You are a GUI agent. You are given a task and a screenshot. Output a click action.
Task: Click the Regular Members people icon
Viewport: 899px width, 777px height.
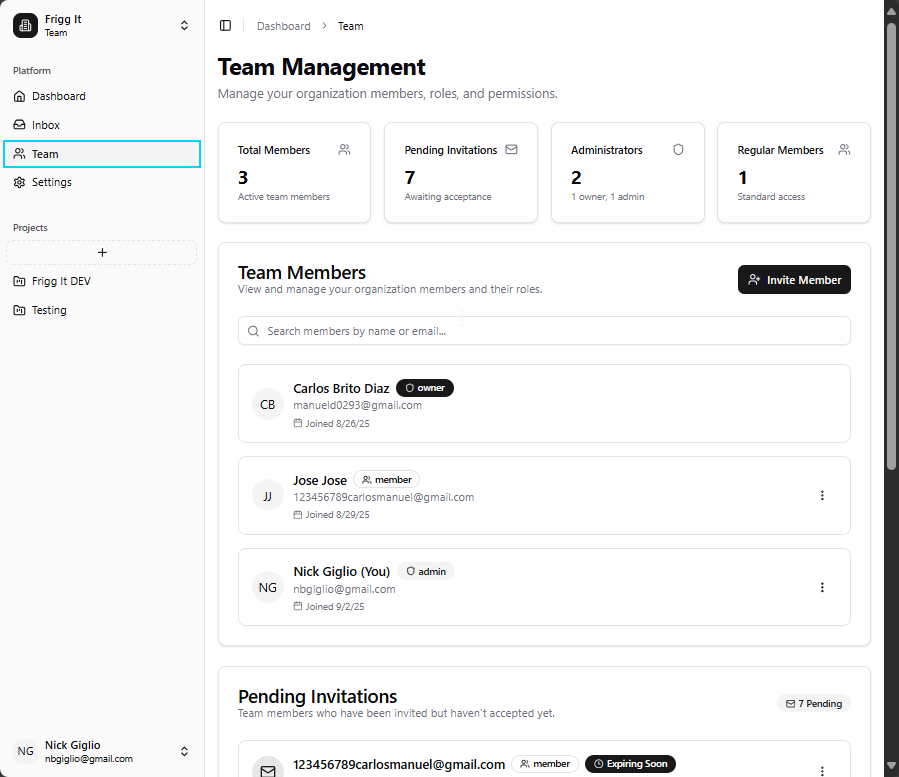coord(844,150)
